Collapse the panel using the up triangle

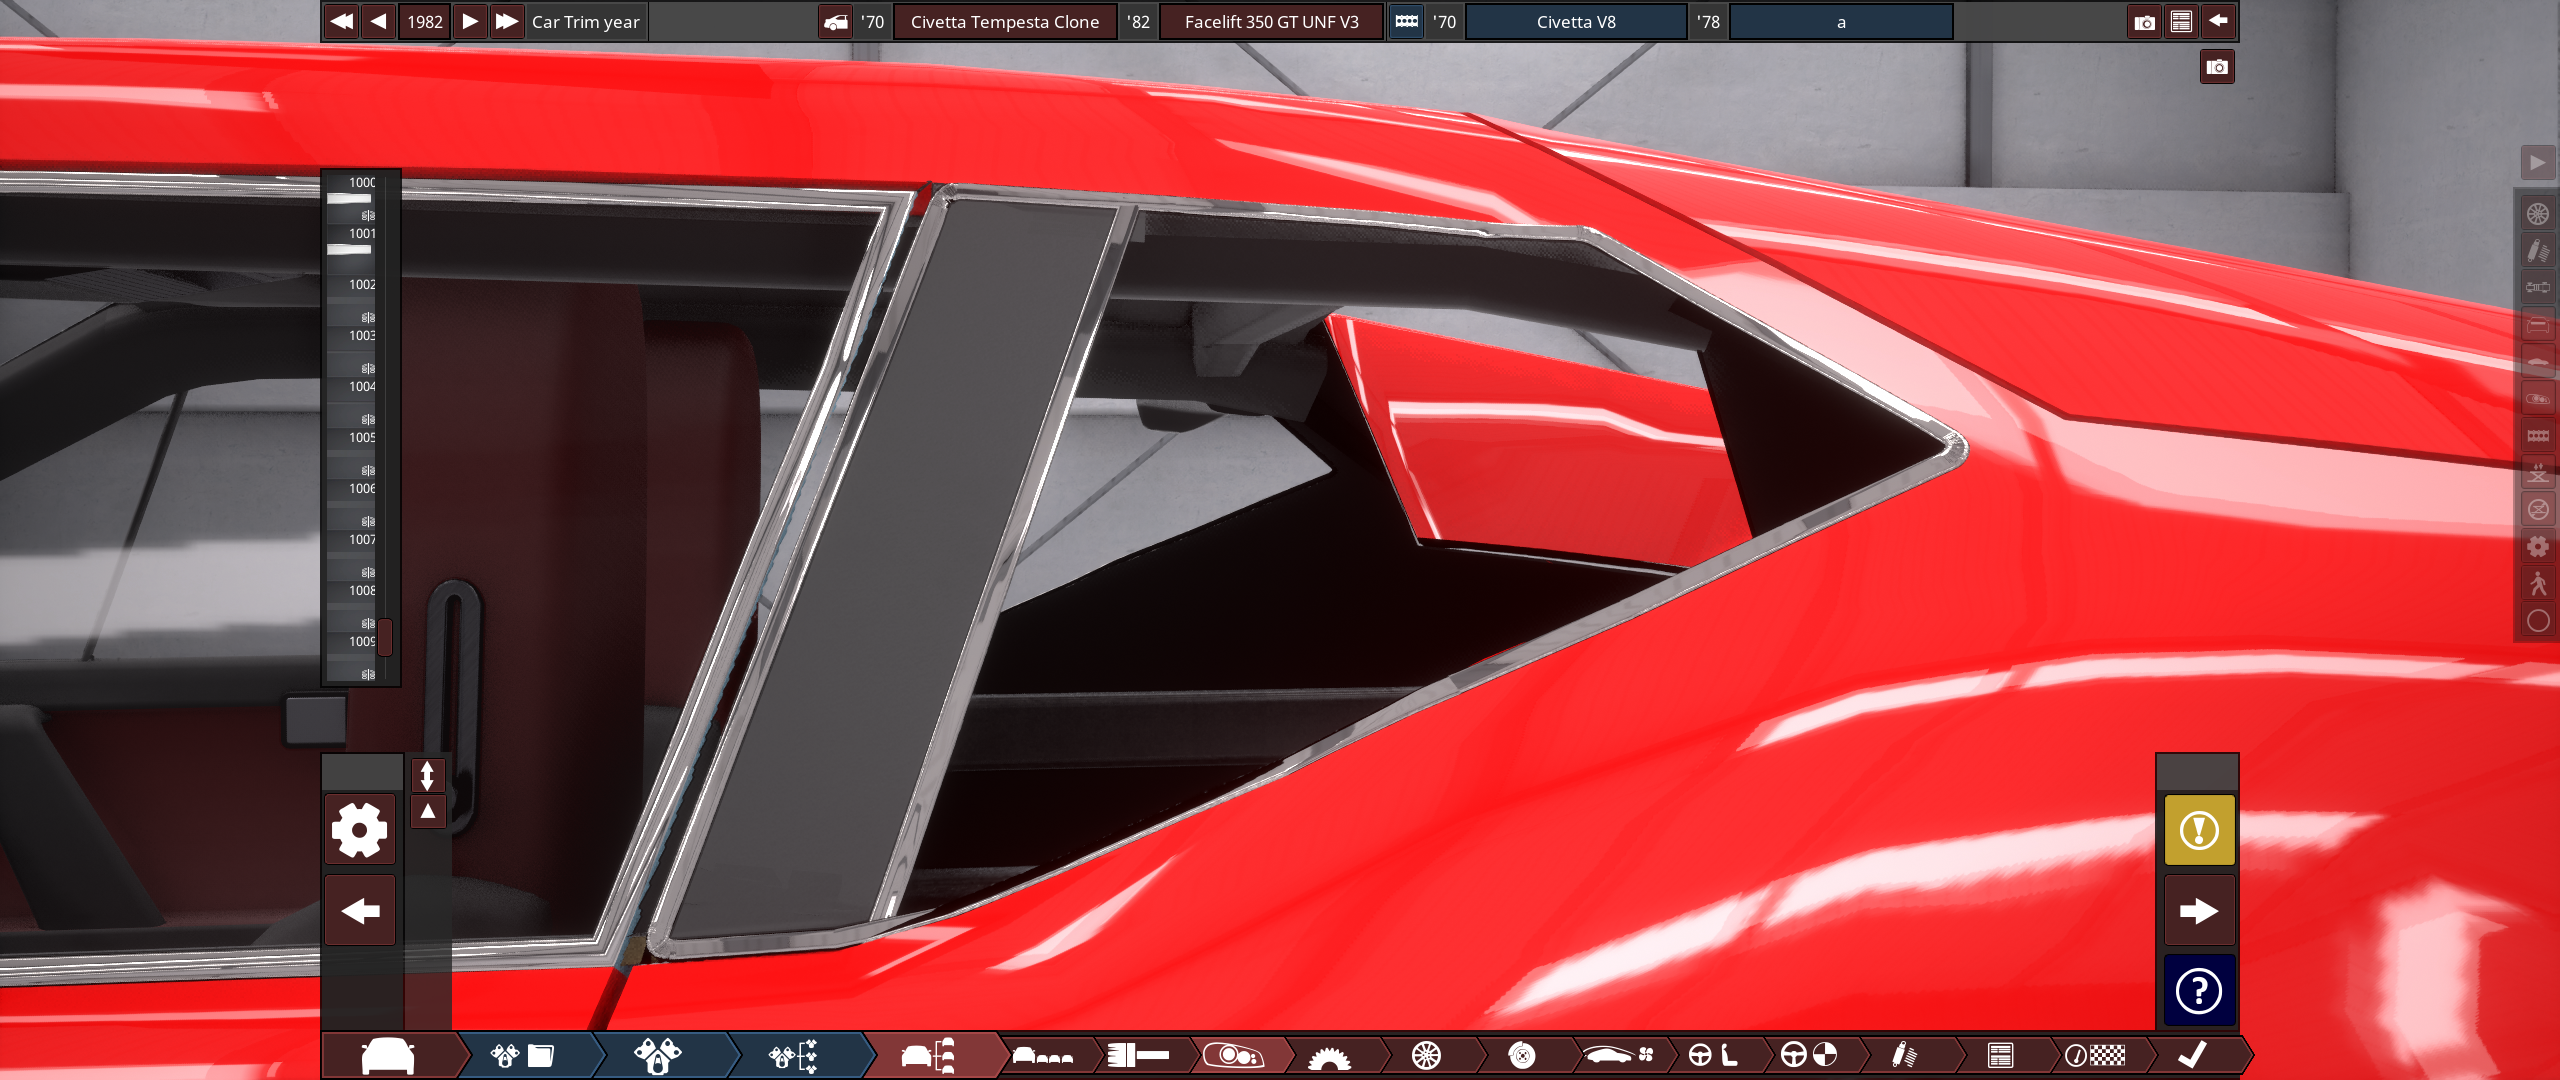coord(427,811)
